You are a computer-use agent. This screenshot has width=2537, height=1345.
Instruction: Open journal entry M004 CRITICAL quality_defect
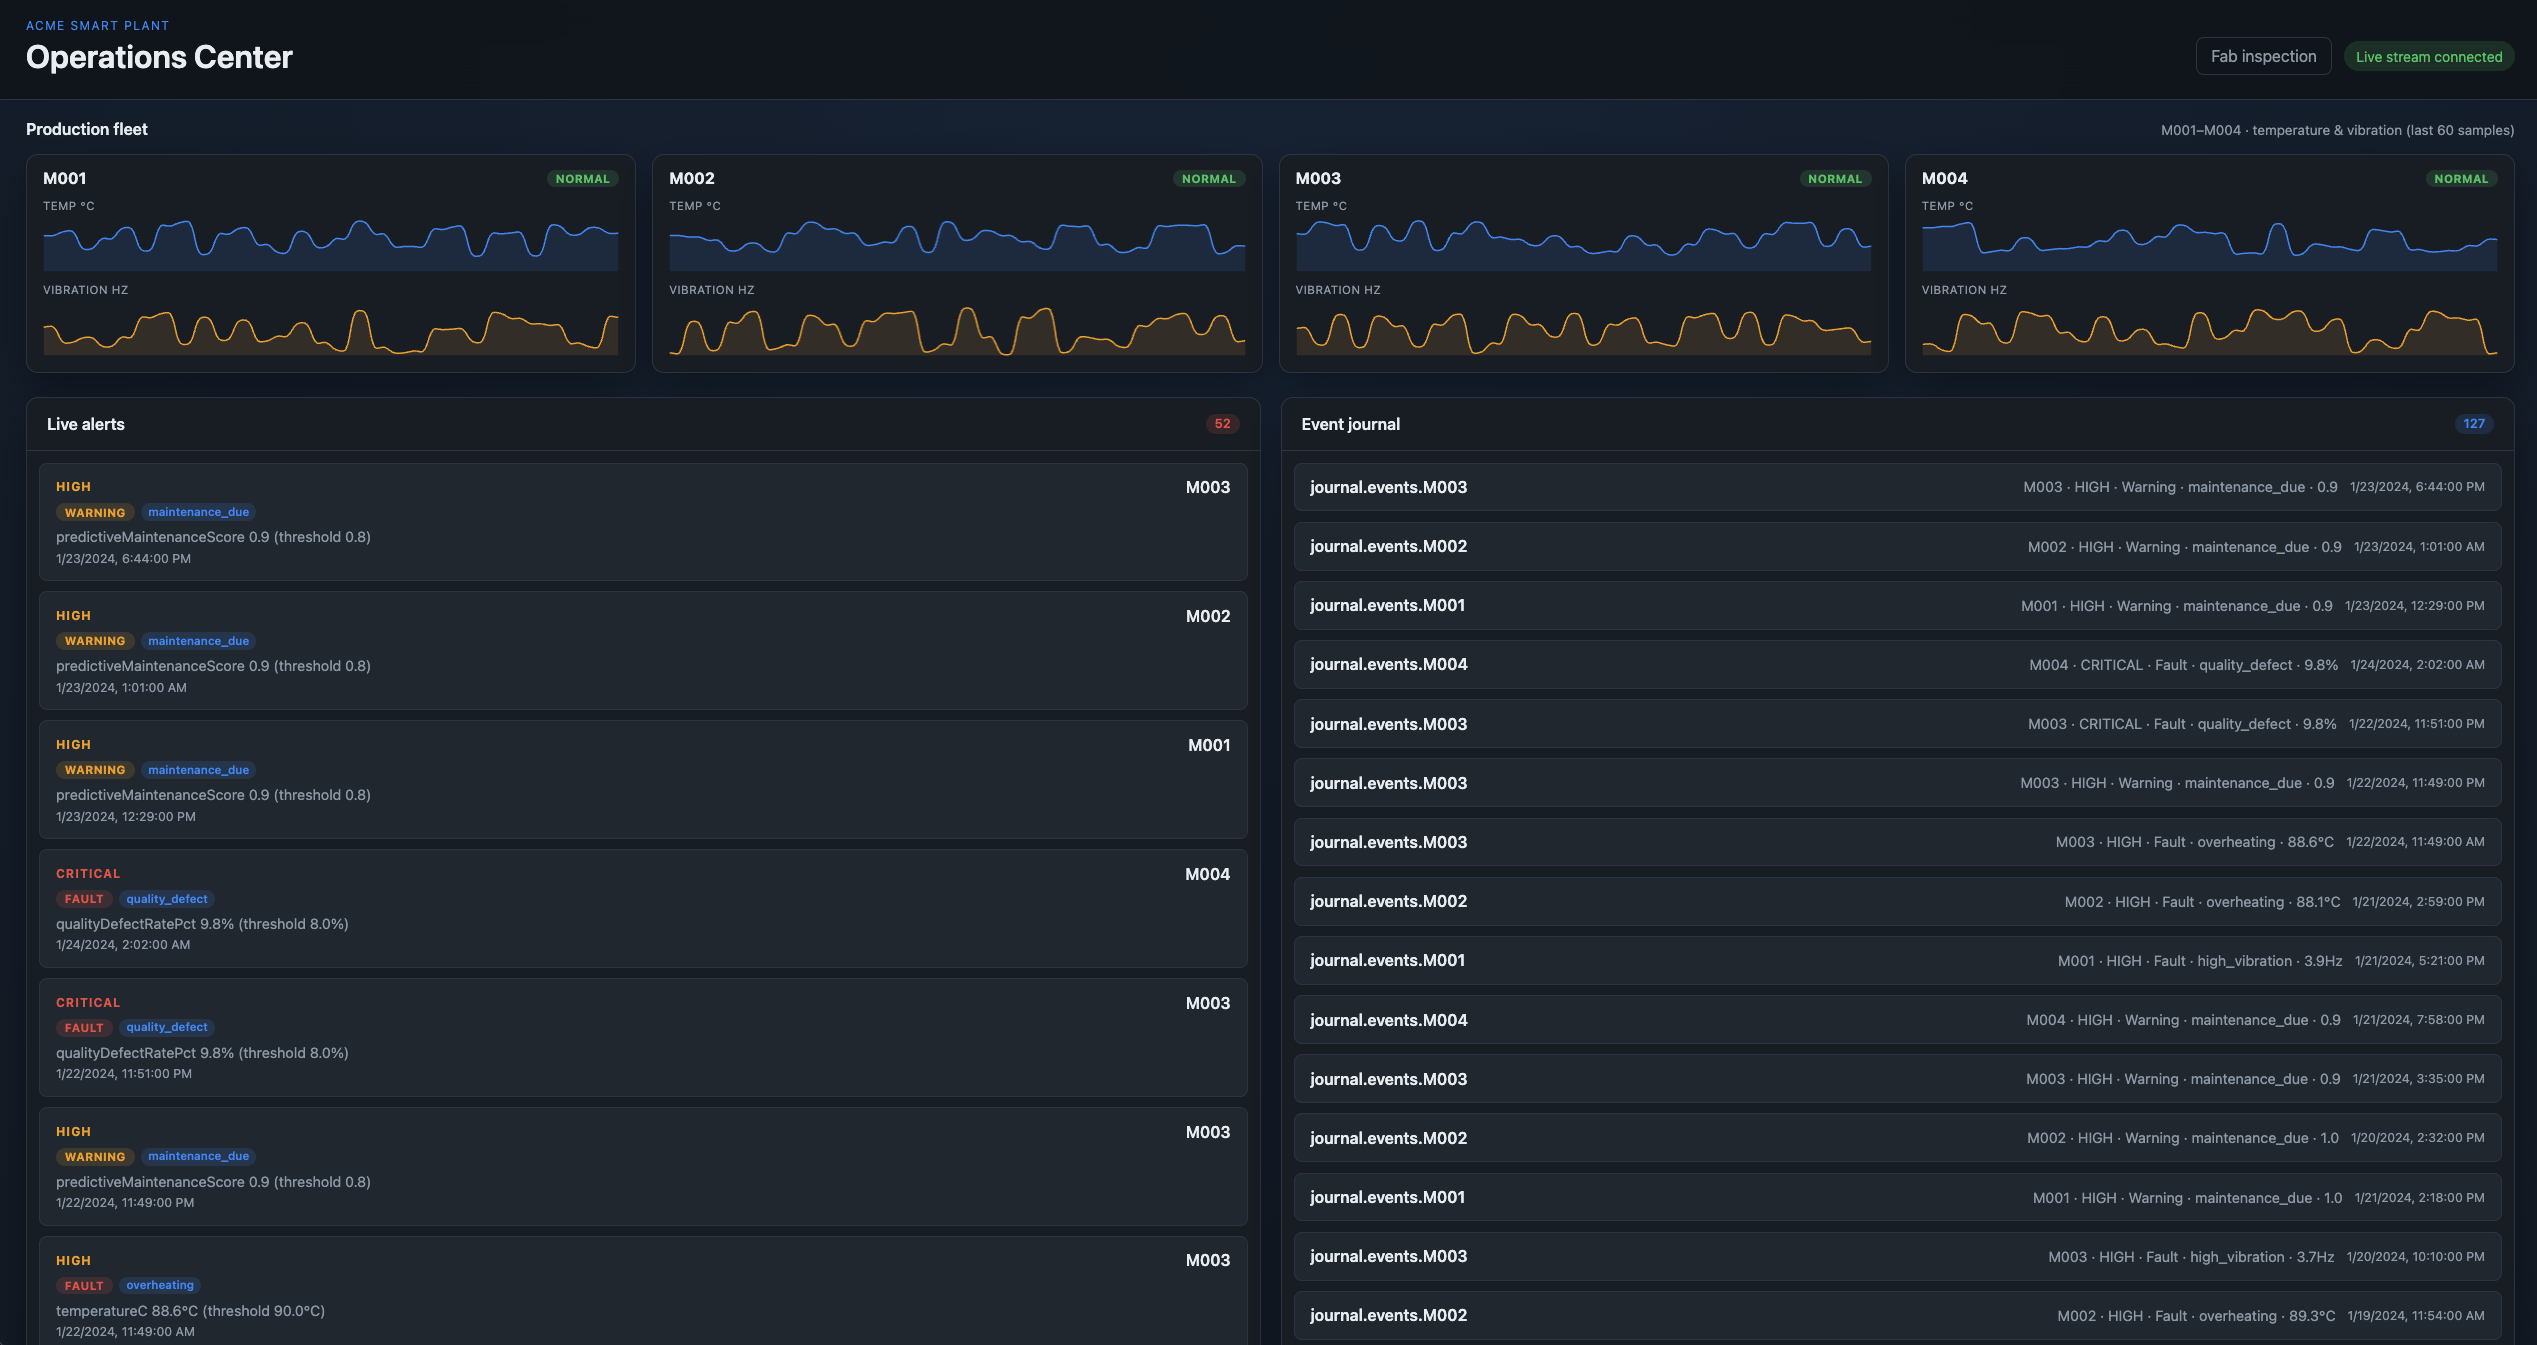tap(1897, 665)
